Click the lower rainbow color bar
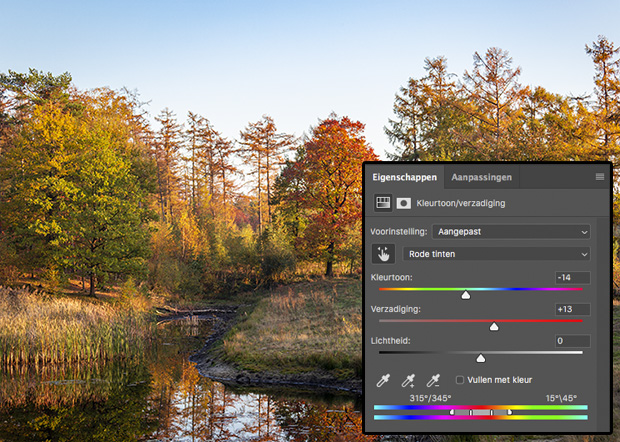Screen dimensions: 620x442 click(x=480, y=417)
